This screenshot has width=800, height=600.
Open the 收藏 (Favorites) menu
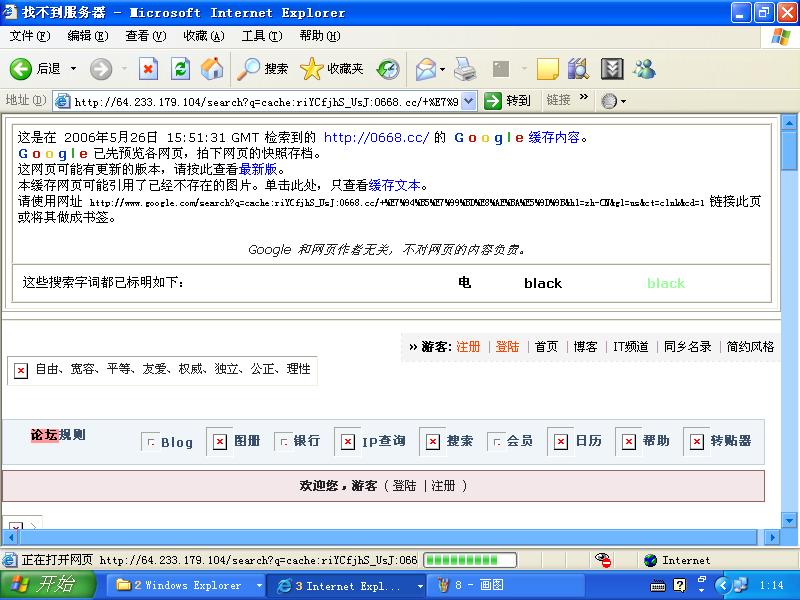point(203,36)
